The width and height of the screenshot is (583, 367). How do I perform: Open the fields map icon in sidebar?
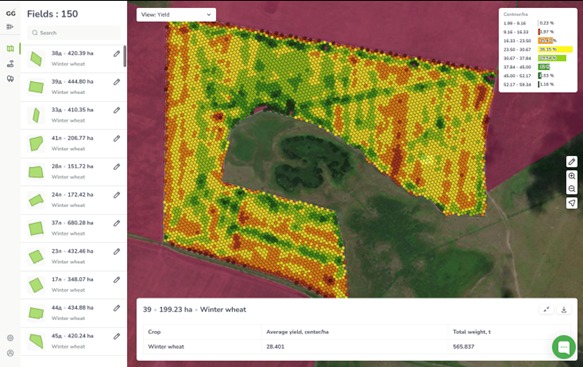click(10, 49)
